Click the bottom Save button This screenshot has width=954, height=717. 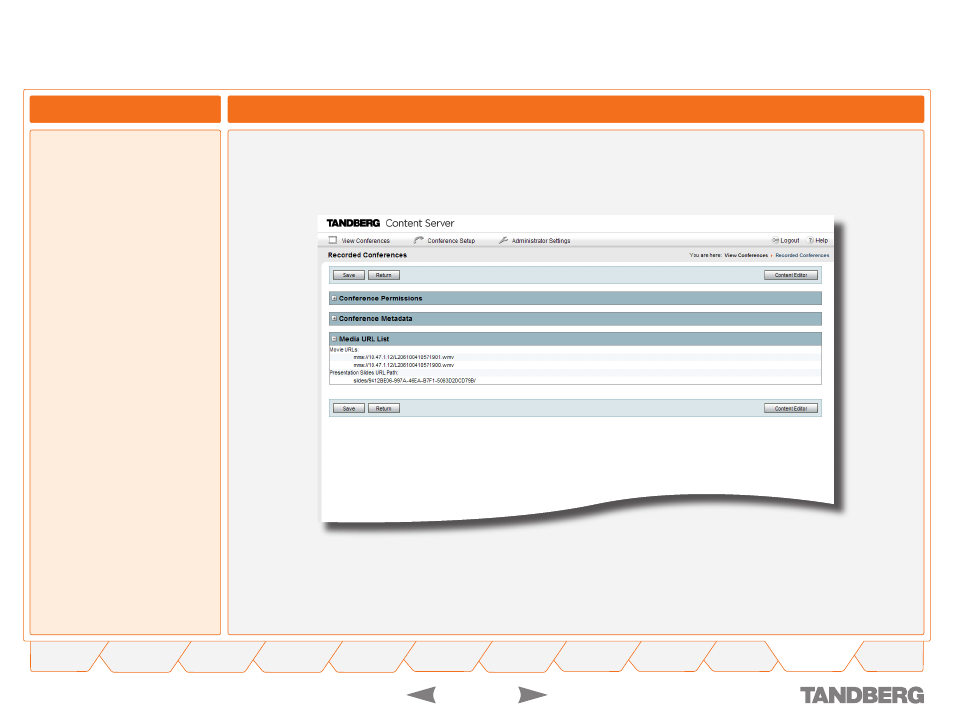click(x=349, y=408)
